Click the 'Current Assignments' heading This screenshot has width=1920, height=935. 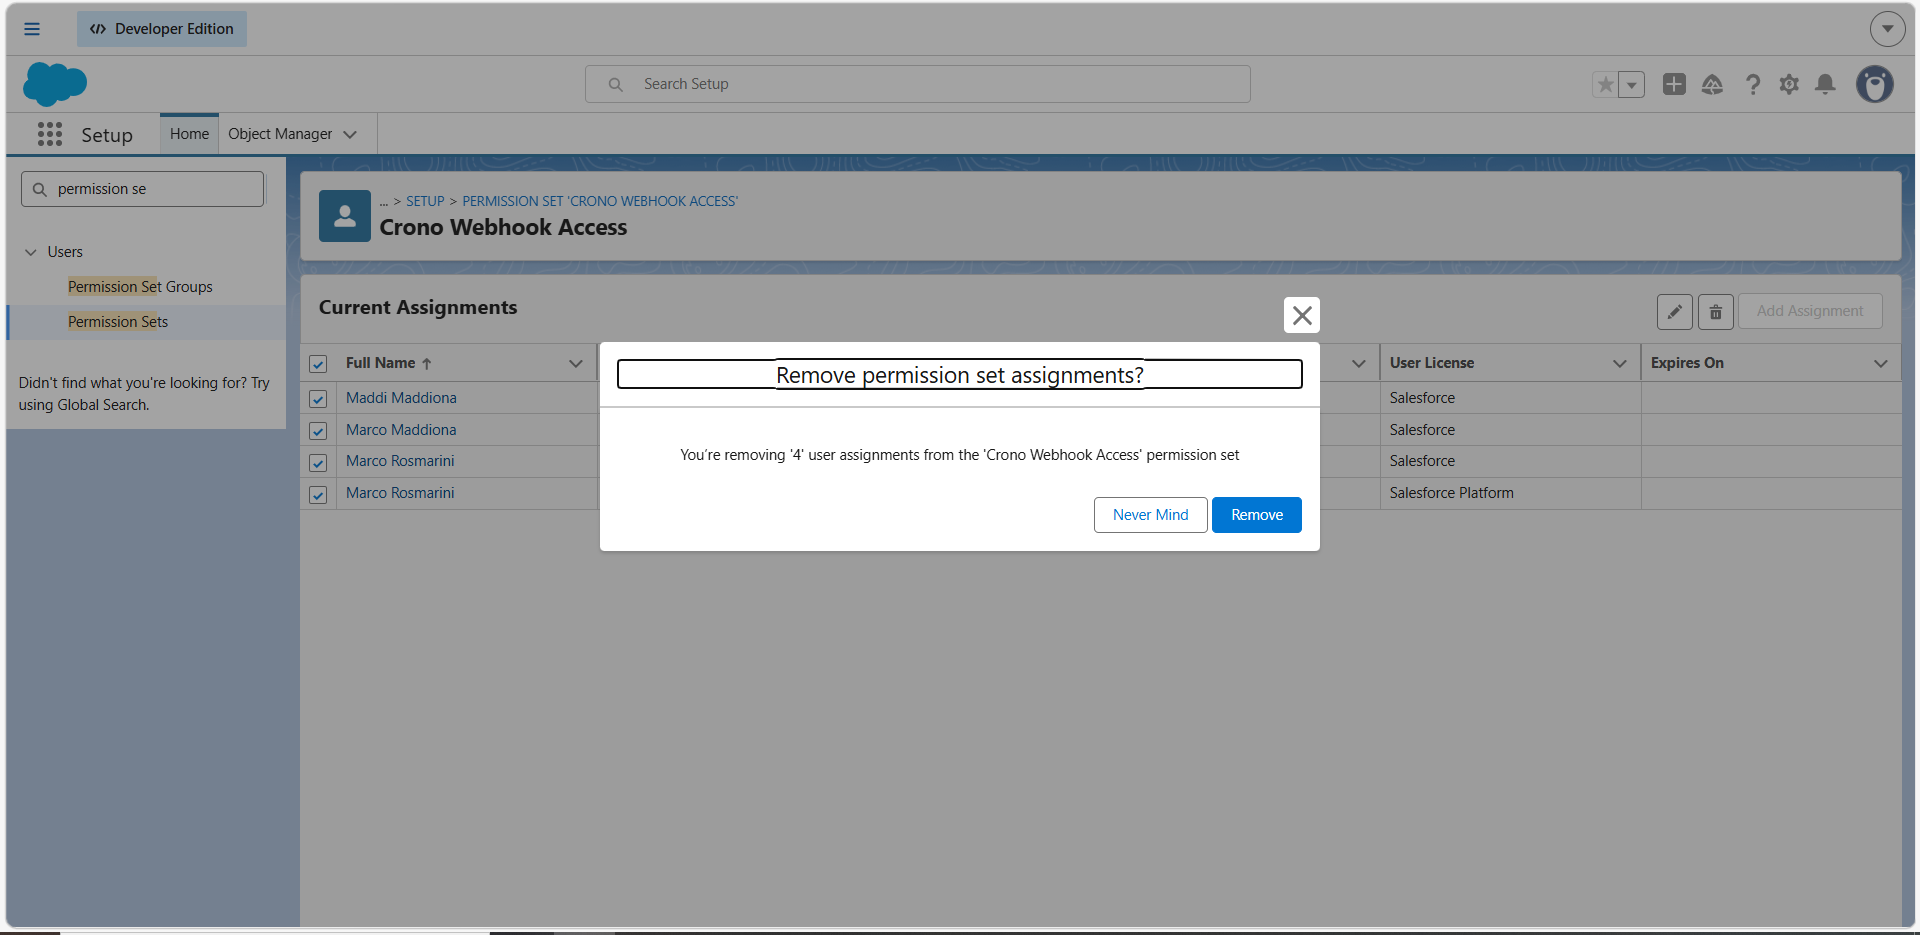coord(418,308)
